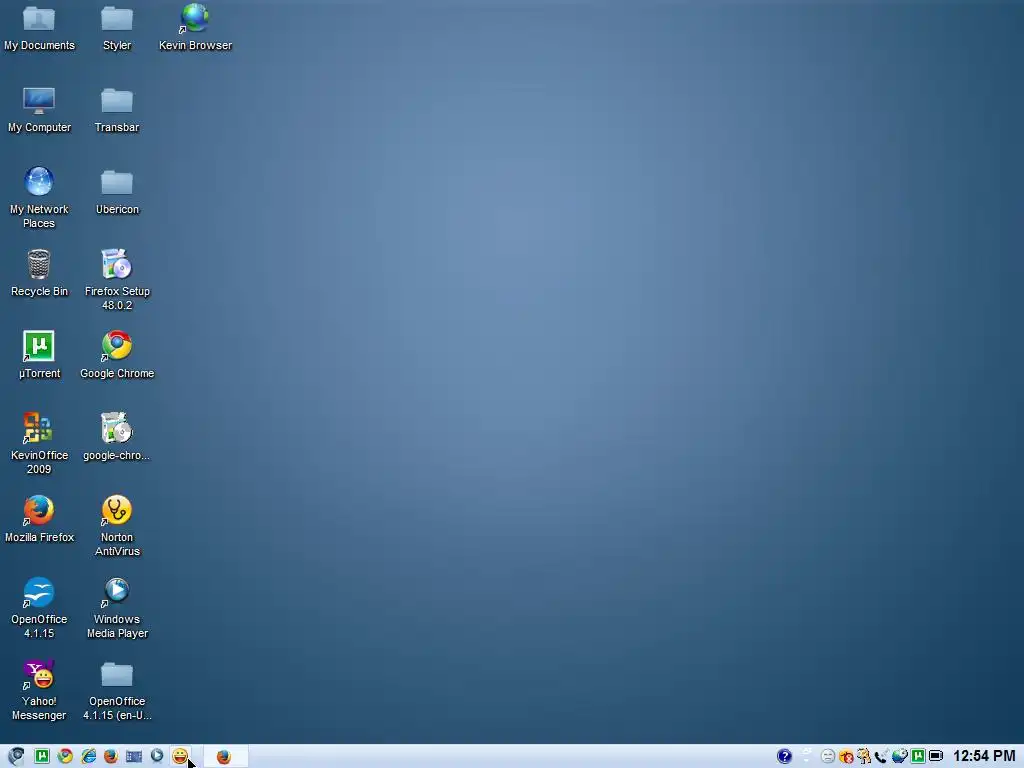Select the My Computer desktop icon
1024x768 pixels.
(39, 110)
